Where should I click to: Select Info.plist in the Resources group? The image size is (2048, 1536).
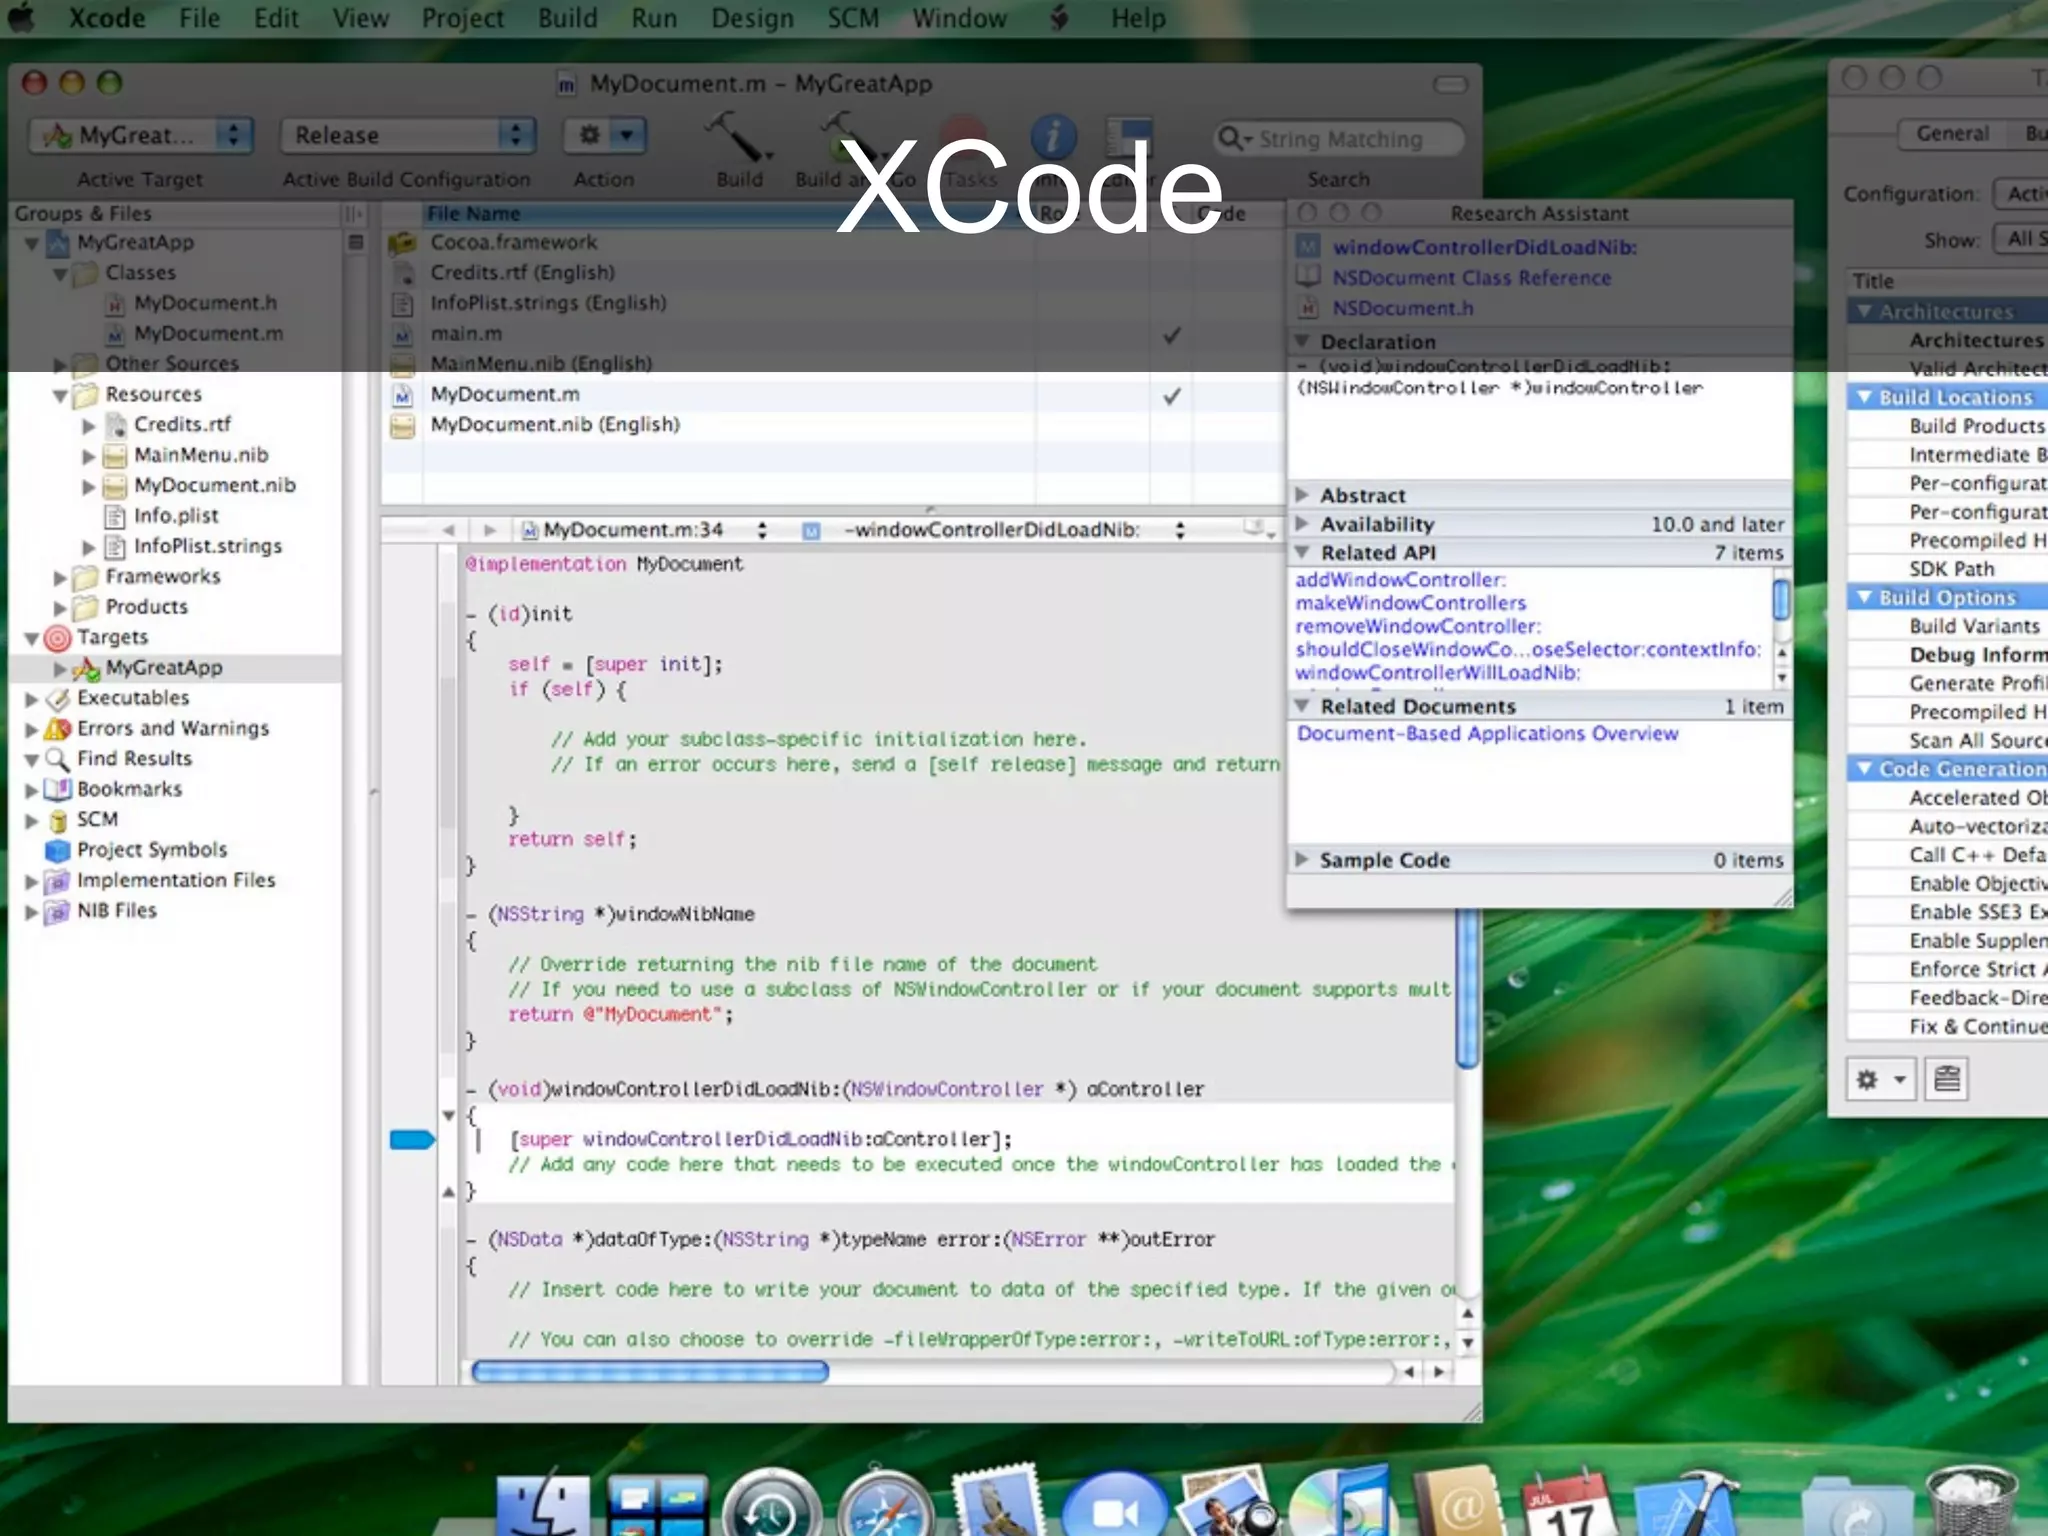tap(176, 516)
